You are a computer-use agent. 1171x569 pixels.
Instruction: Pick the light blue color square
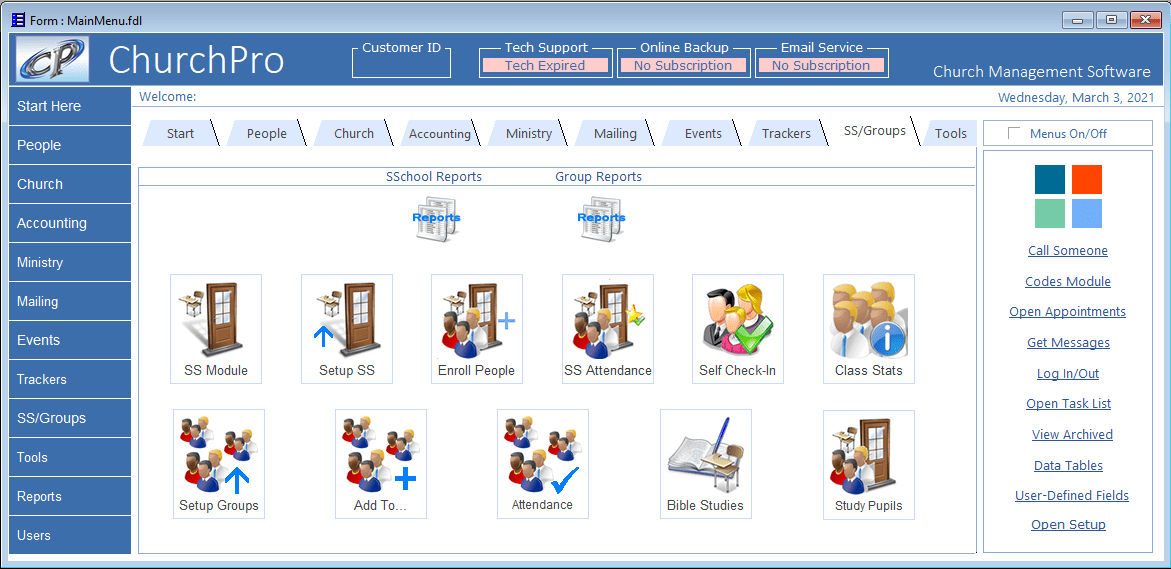[1087, 214]
